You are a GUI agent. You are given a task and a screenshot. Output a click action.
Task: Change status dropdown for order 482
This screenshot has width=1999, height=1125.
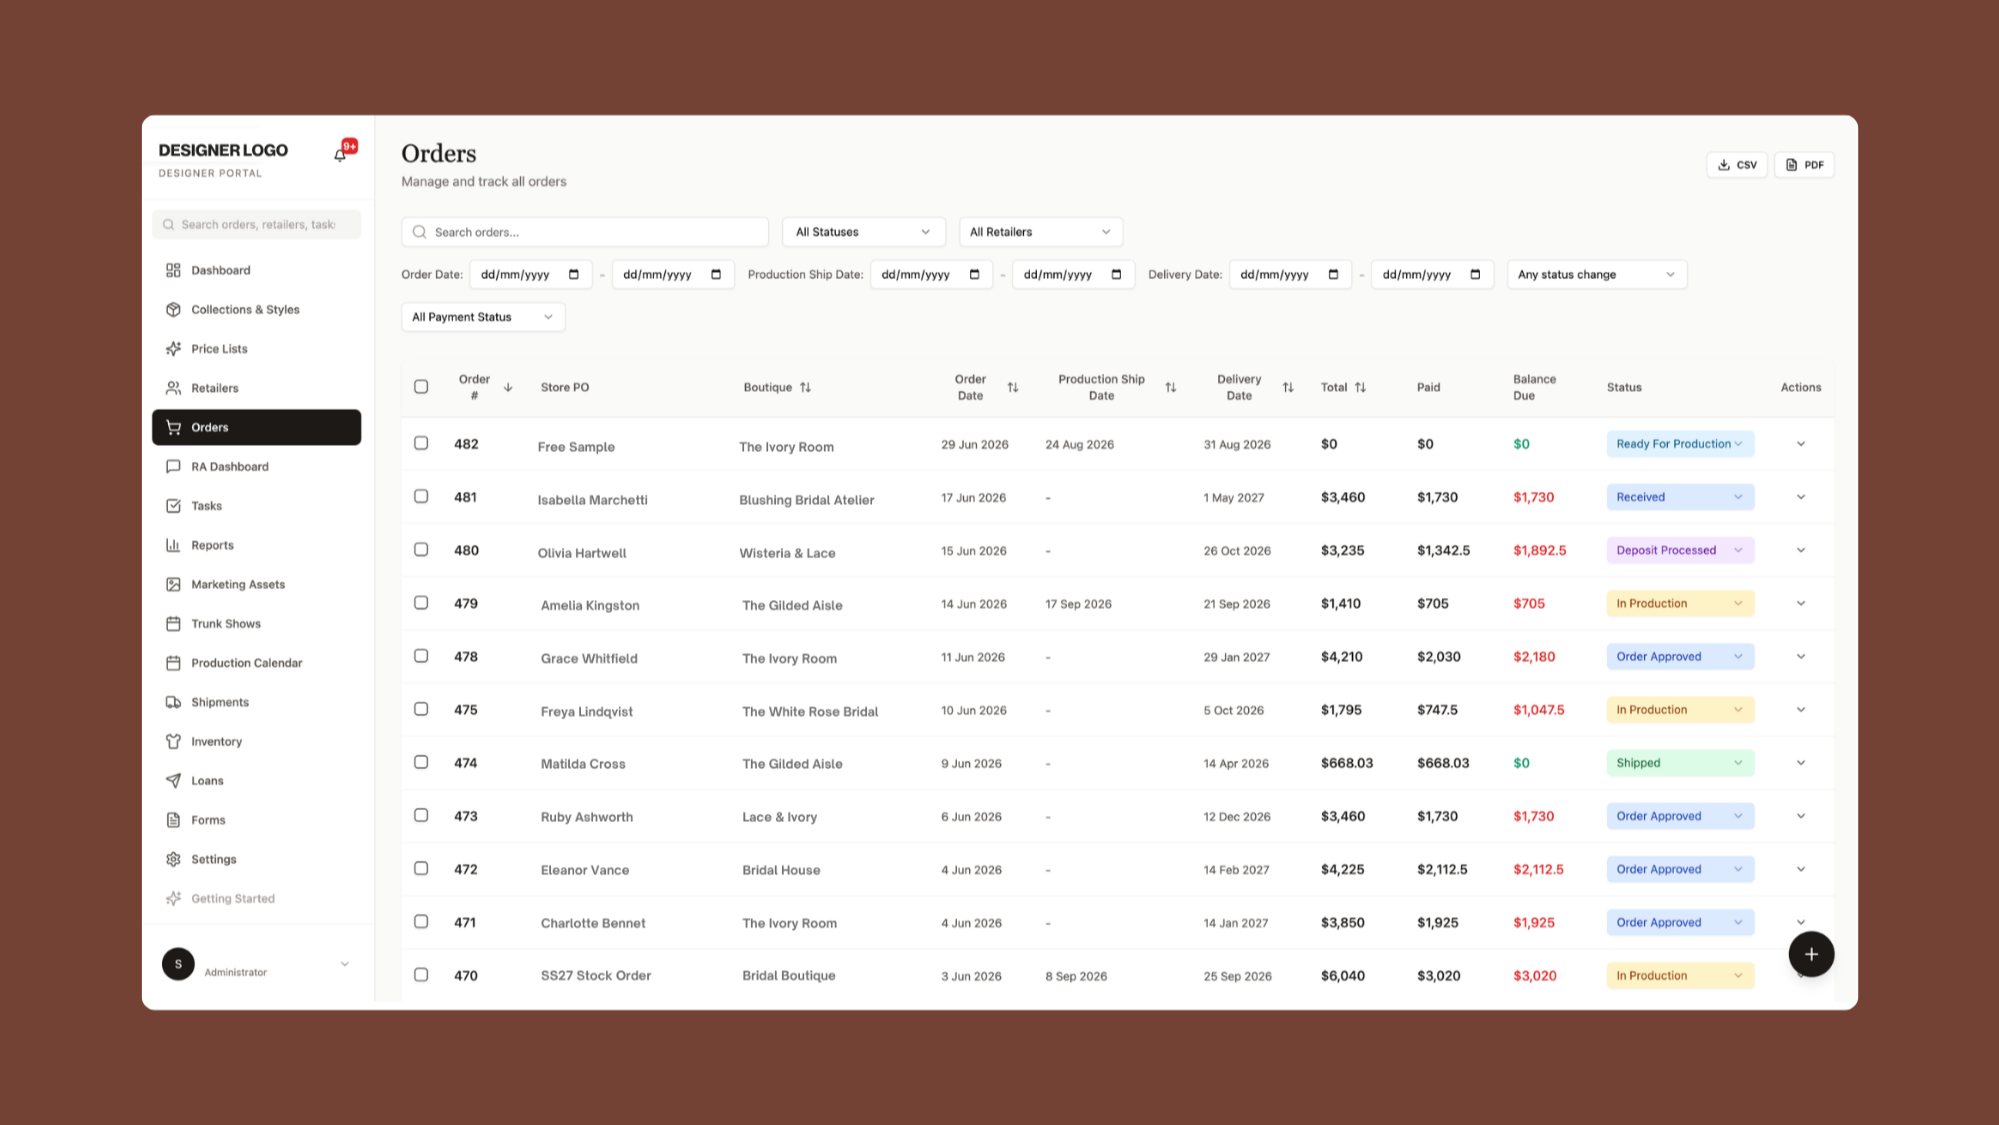coord(1680,444)
